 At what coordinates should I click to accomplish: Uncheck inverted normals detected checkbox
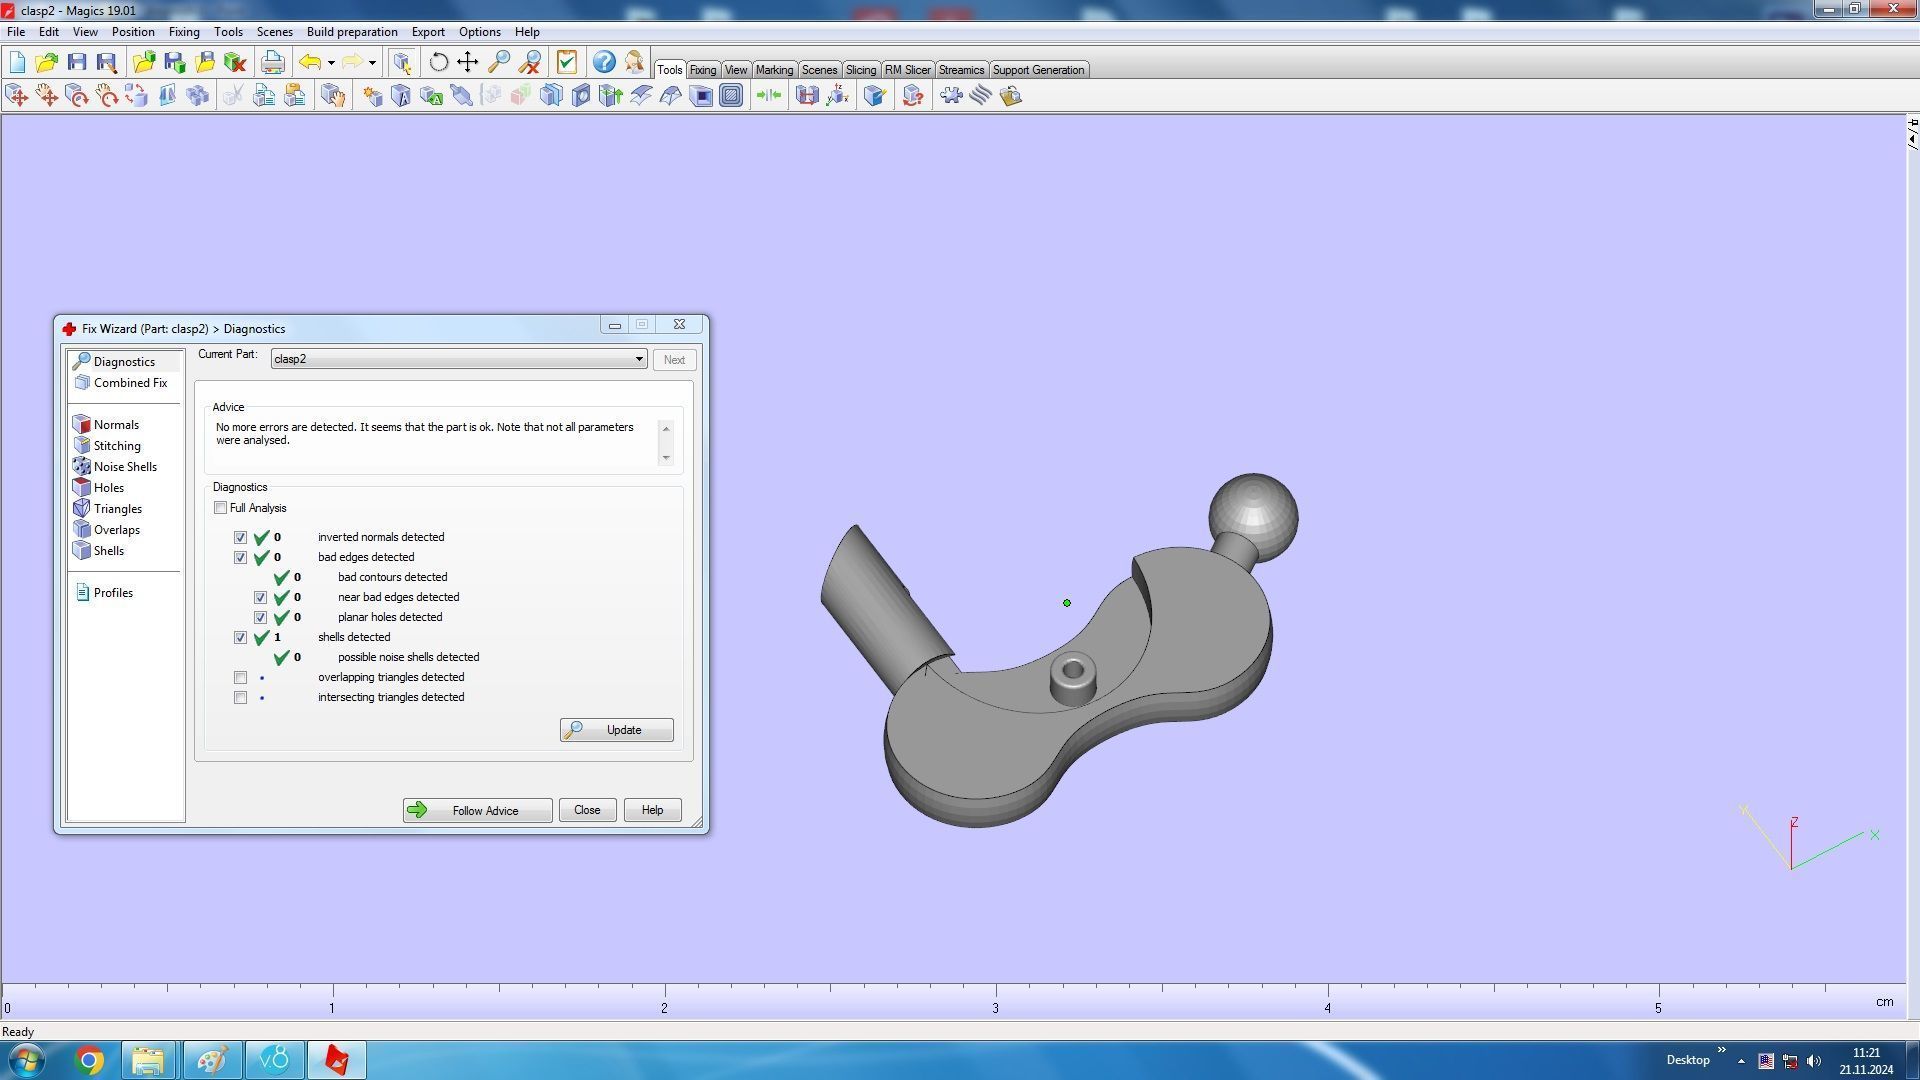[x=241, y=538]
